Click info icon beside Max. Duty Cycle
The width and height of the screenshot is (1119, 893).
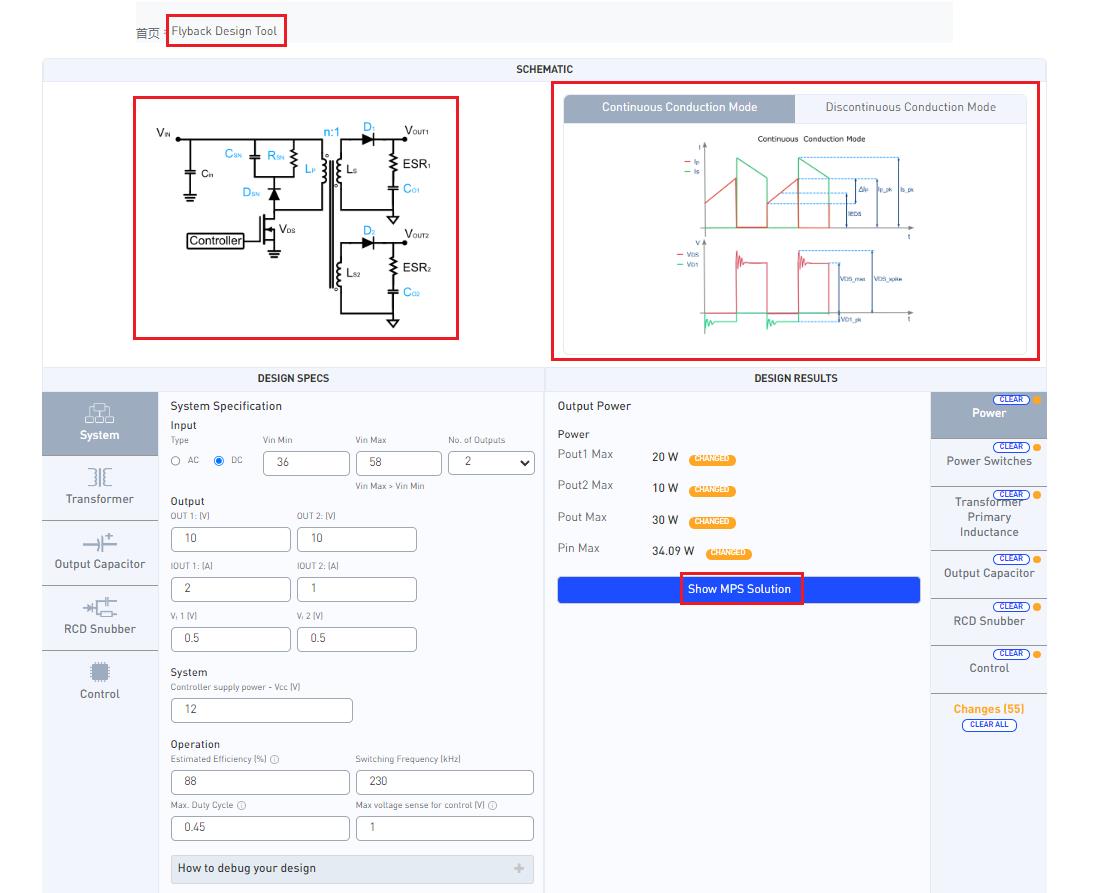point(241,805)
